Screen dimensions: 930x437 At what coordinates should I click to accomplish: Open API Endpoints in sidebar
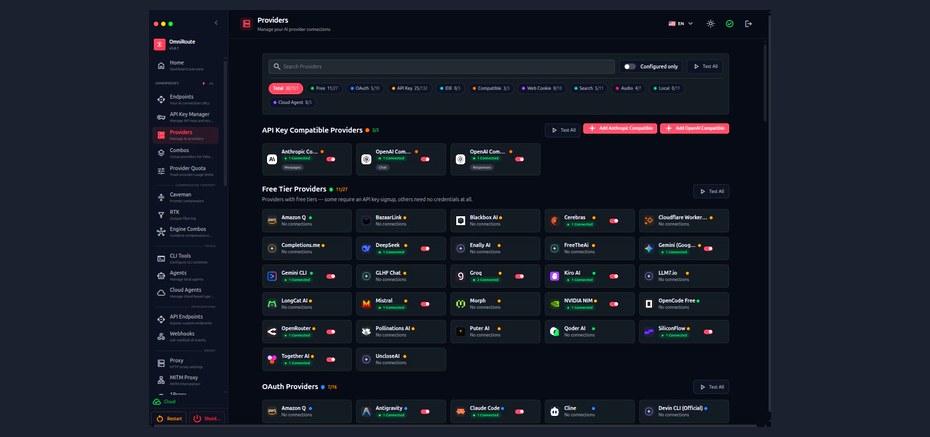click(x=186, y=319)
